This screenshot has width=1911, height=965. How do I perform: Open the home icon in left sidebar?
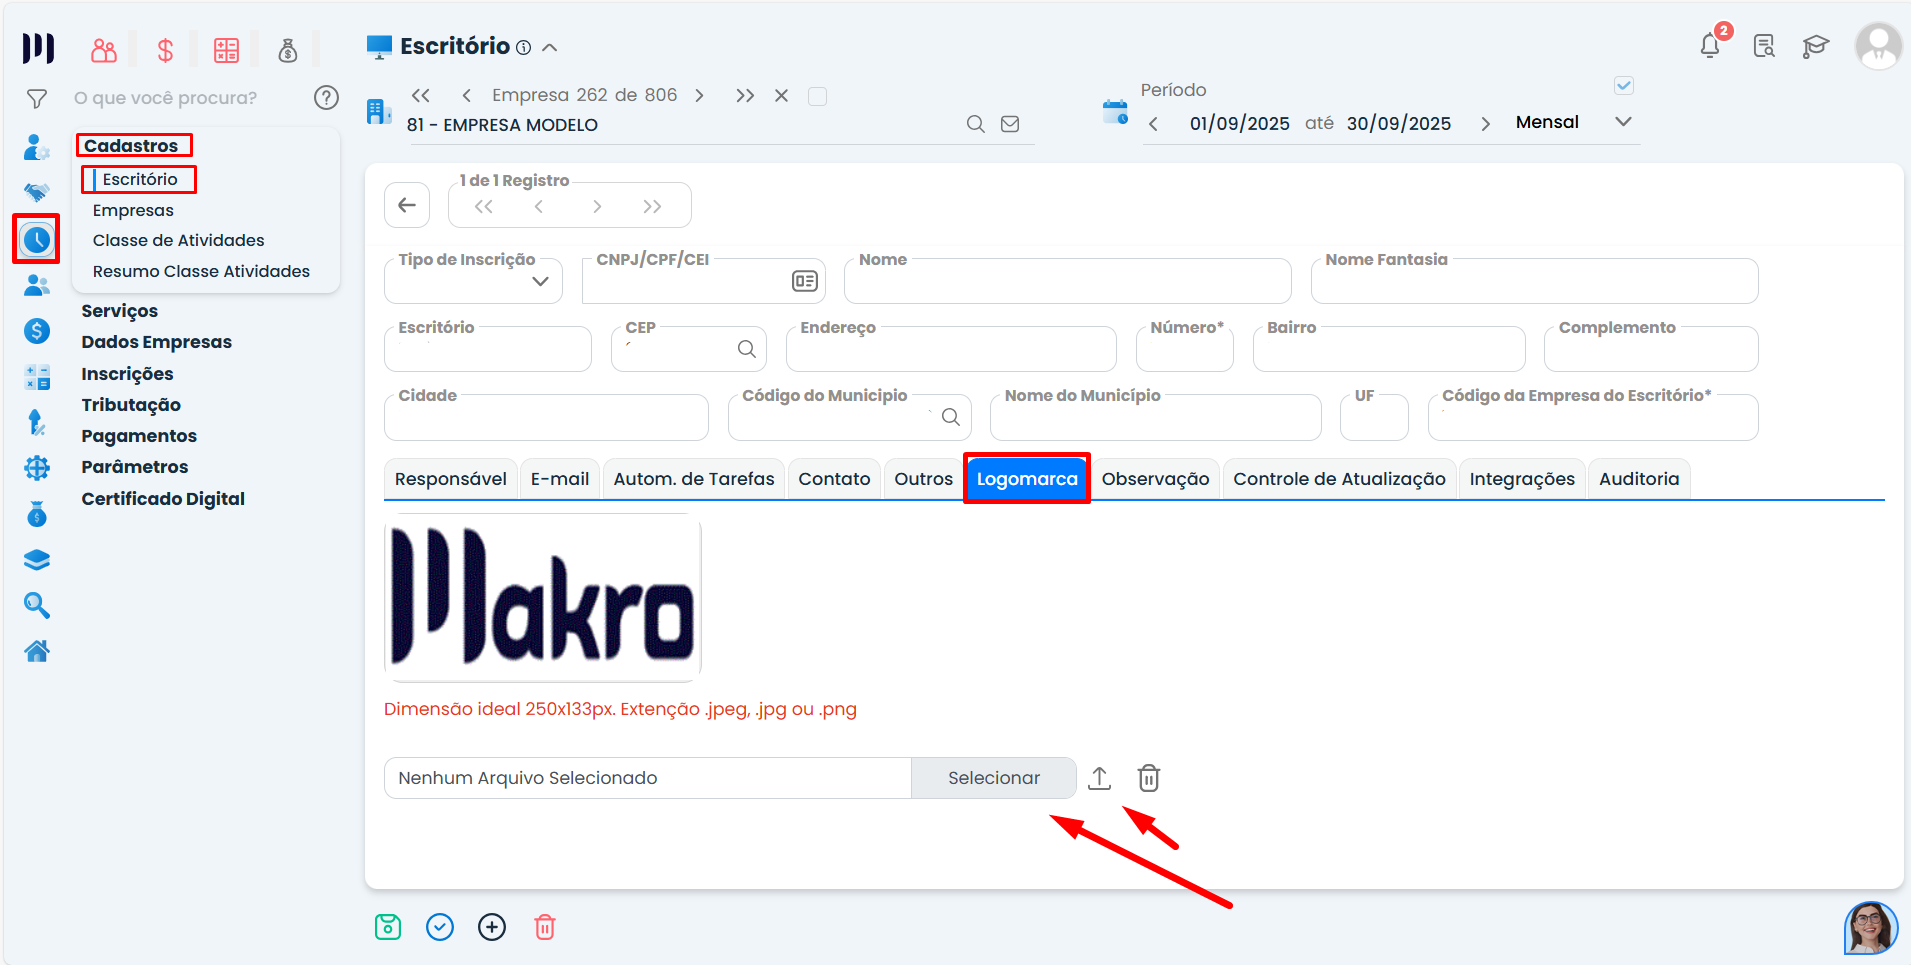[x=37, y=651]
